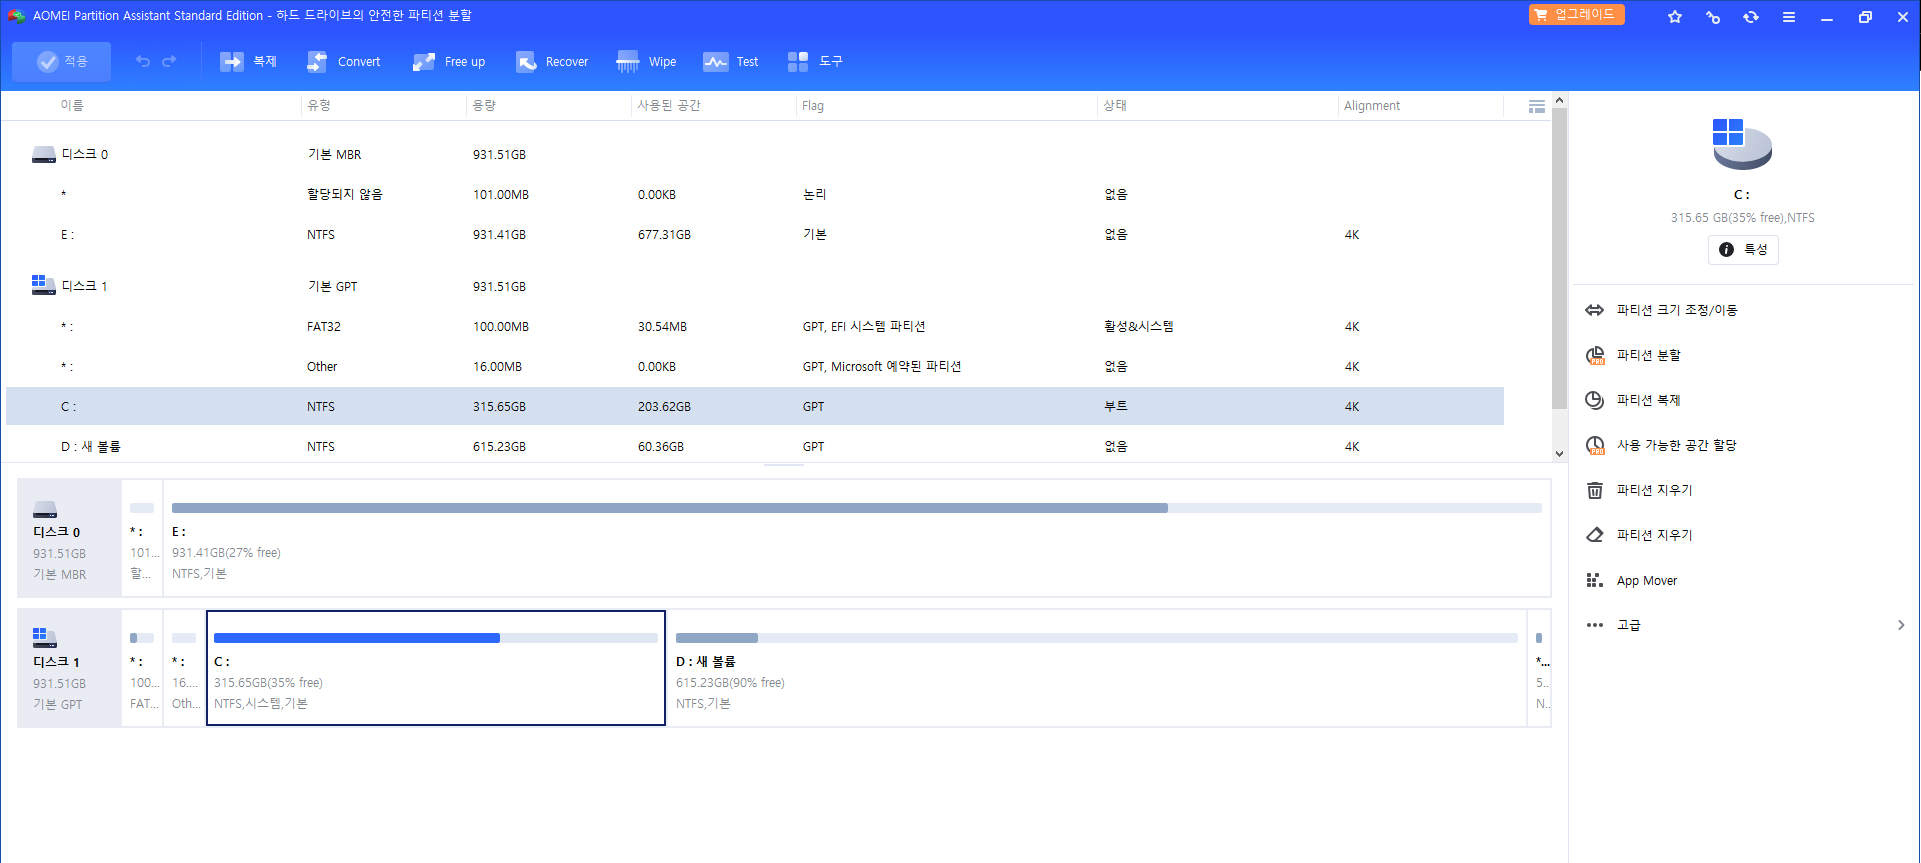1921x863 pixels.
Task: Click the 디스크 1 block in disk map
Action: 69,668
